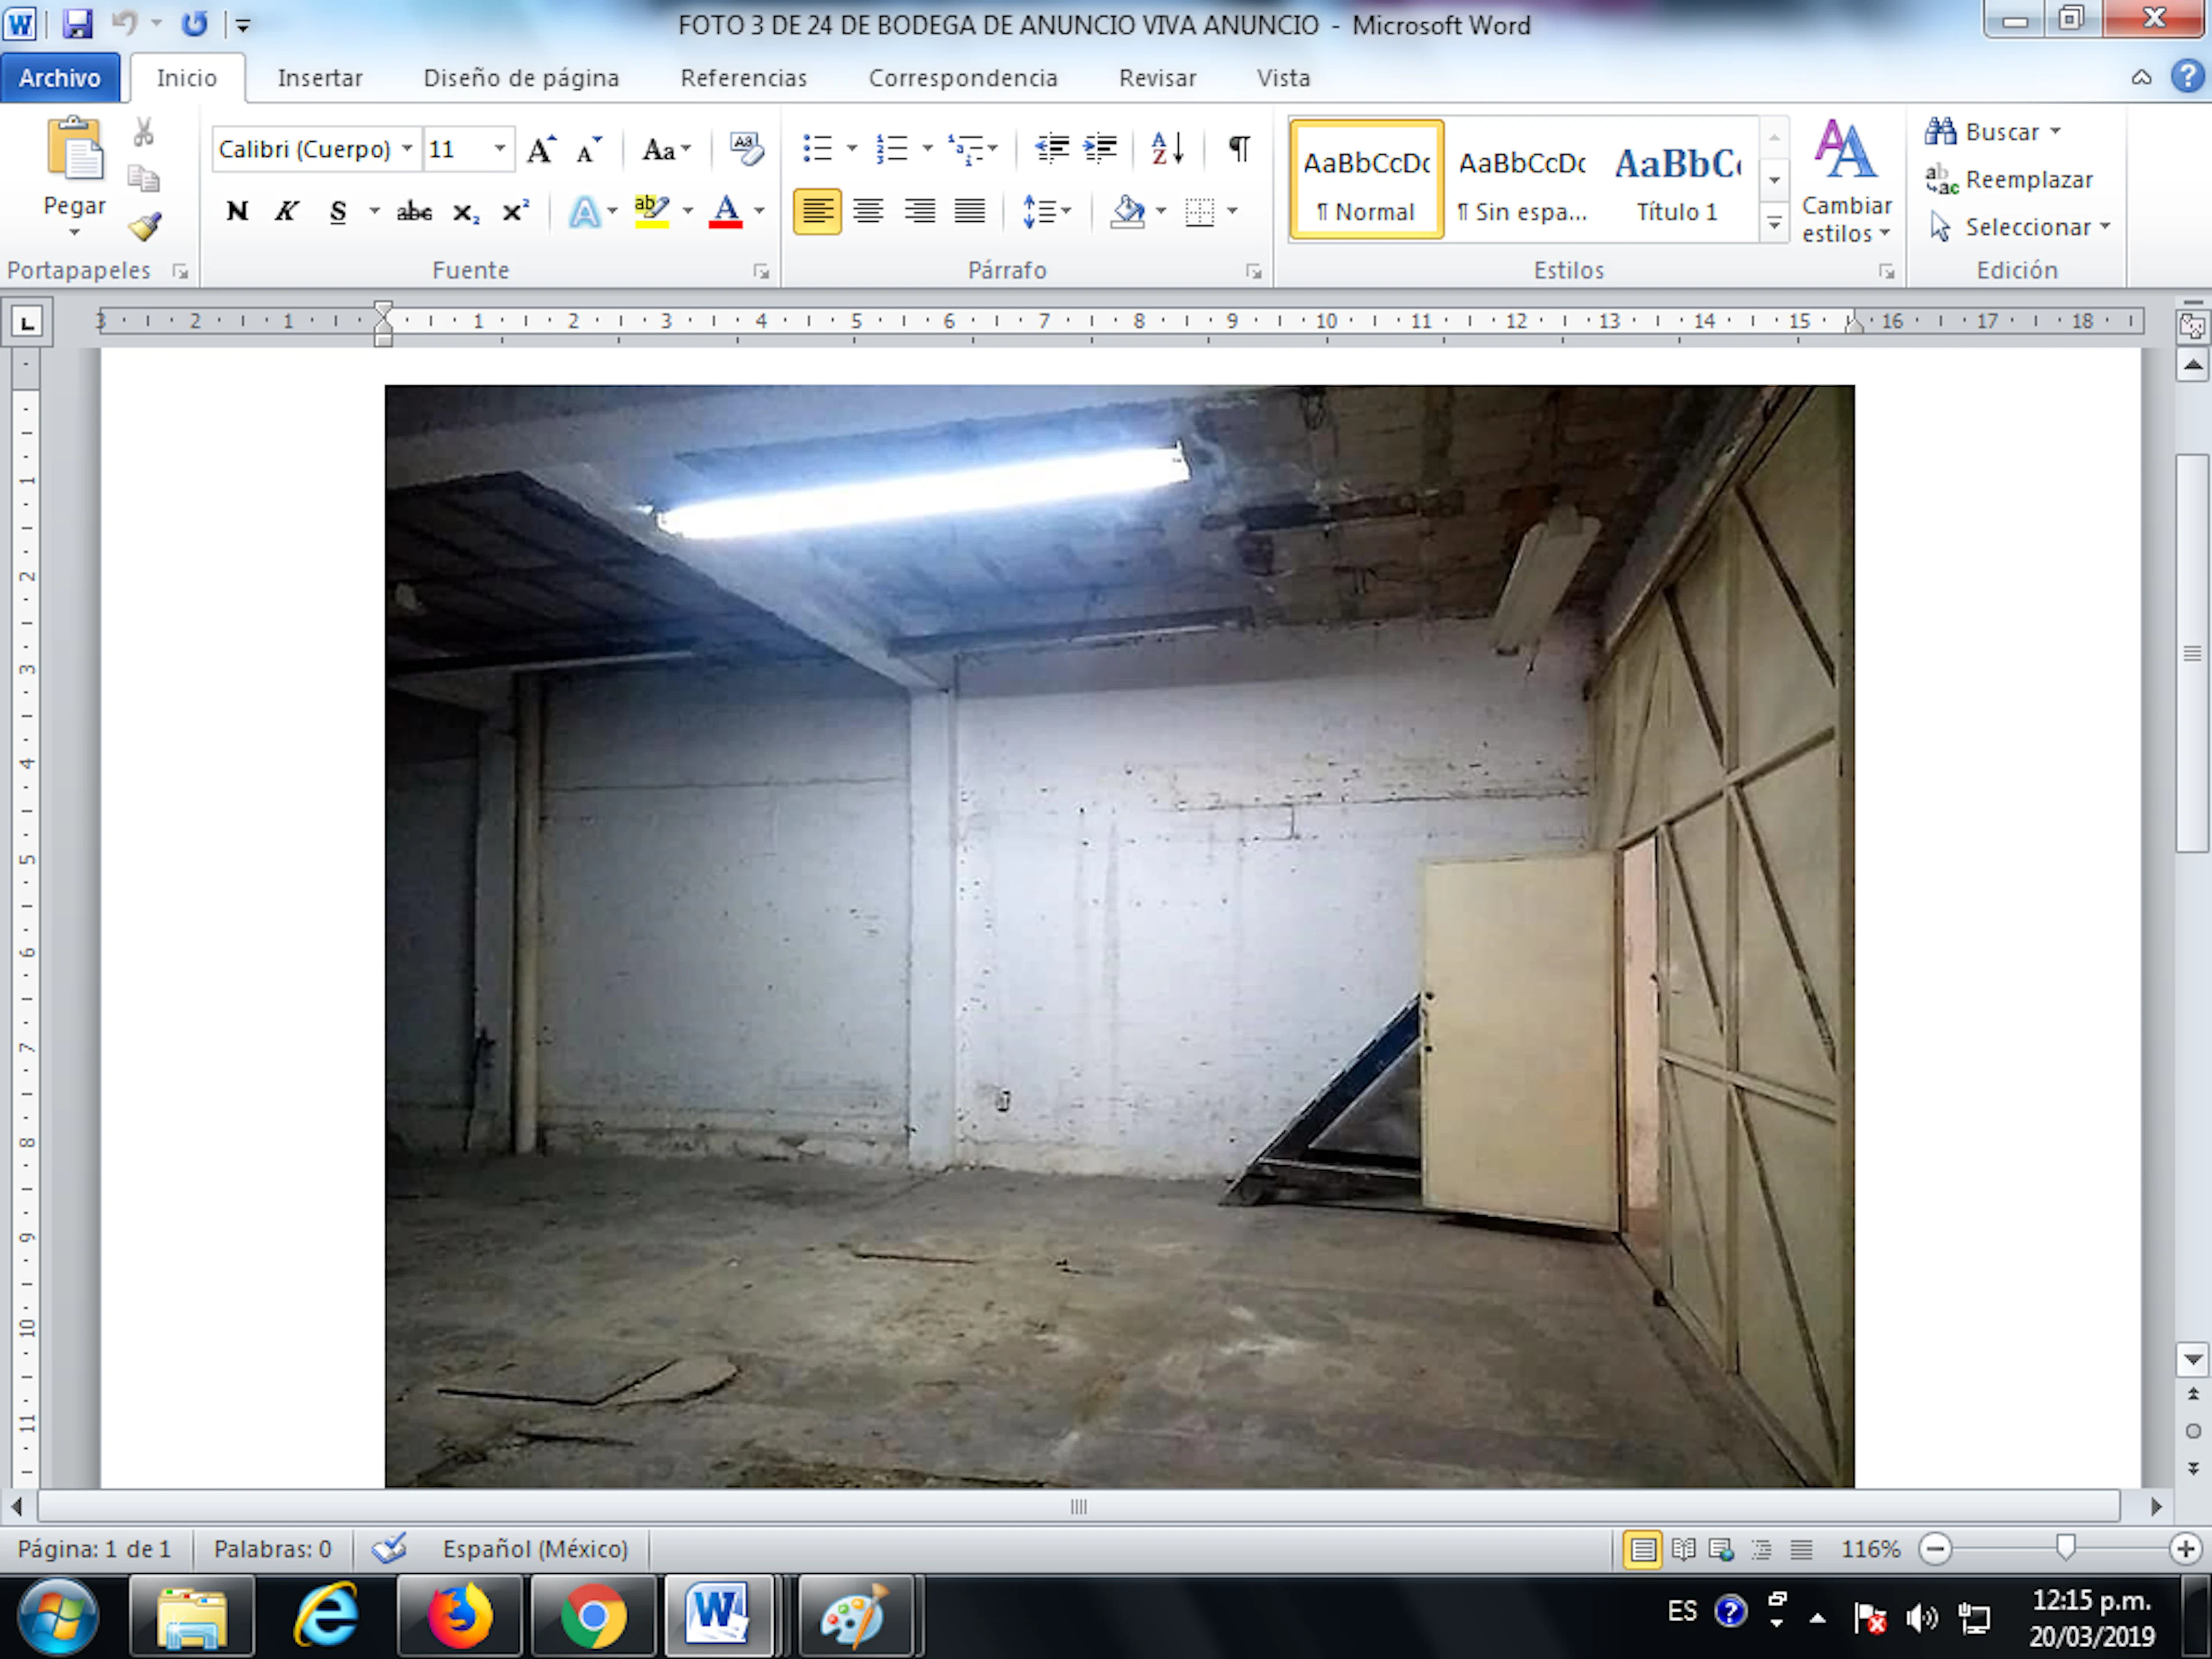Click the Clear Formatting eraser icon

(746, 149)
